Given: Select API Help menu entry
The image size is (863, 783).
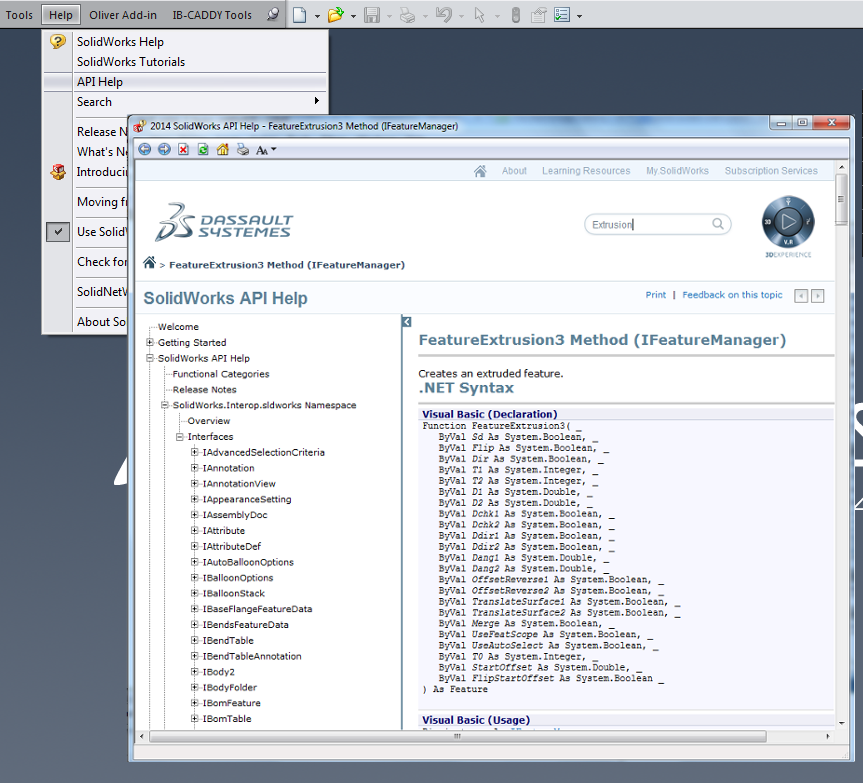Looking at the screenshot, I should click(100, 82).
